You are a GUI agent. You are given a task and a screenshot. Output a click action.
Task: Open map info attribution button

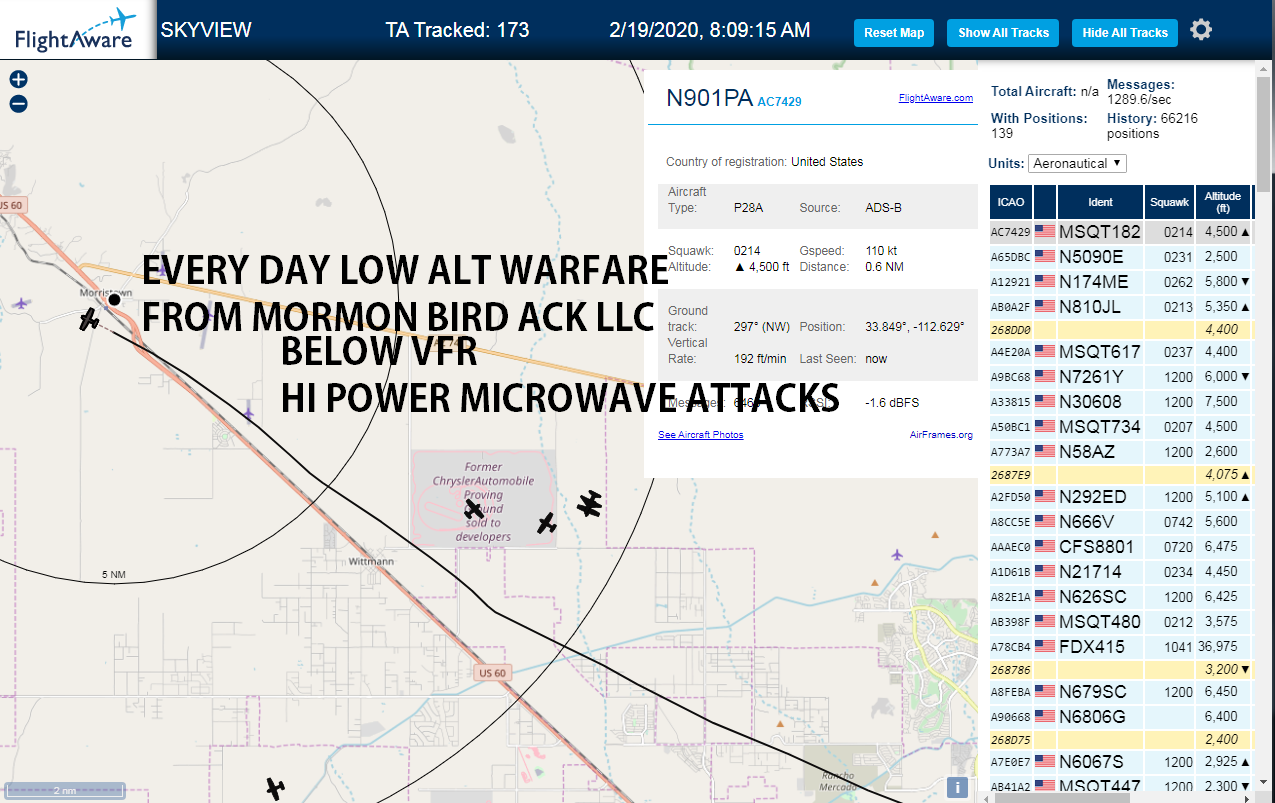[x=957, y=787]
